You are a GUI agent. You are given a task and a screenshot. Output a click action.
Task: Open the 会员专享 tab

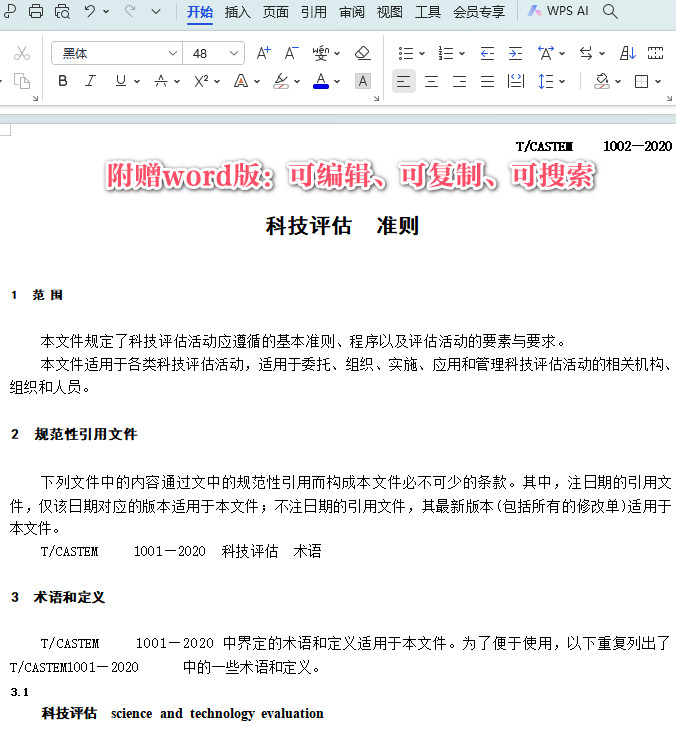pyautogui.click(x=479, y=12)
